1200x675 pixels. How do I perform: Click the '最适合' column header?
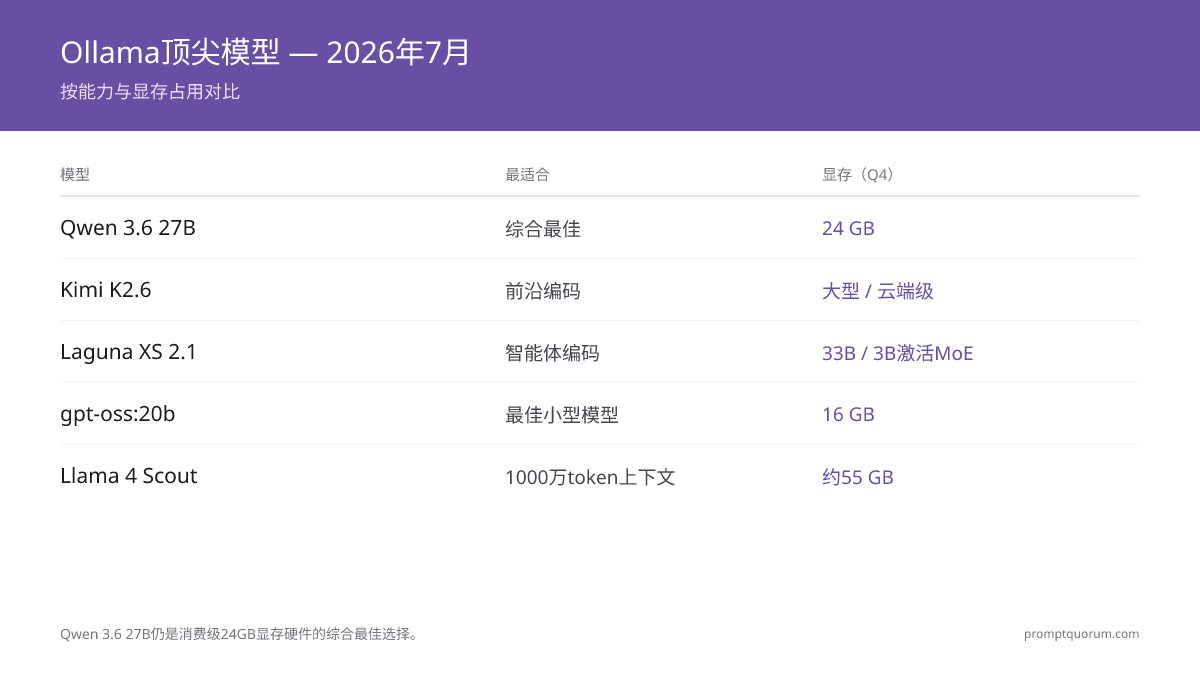coord(527,174)
